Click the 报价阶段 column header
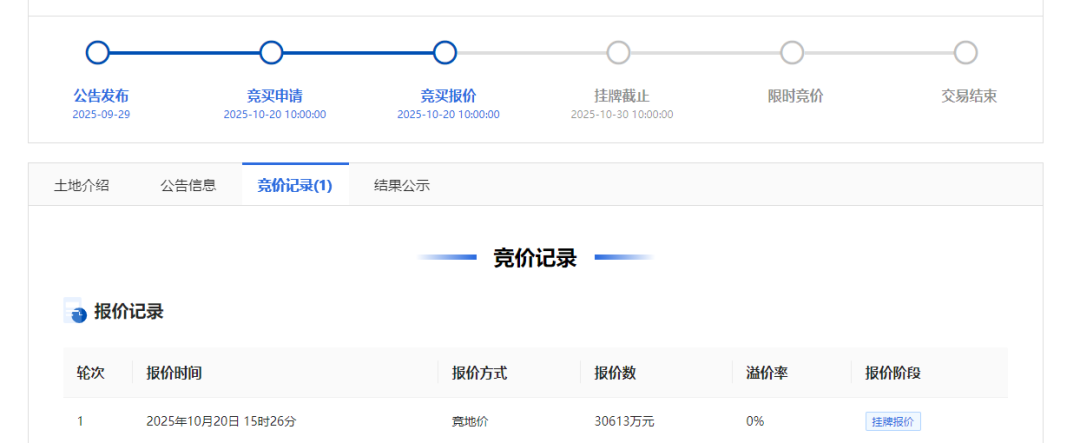The width and height of the screenshot is (1080, 443). coord(893,373)
